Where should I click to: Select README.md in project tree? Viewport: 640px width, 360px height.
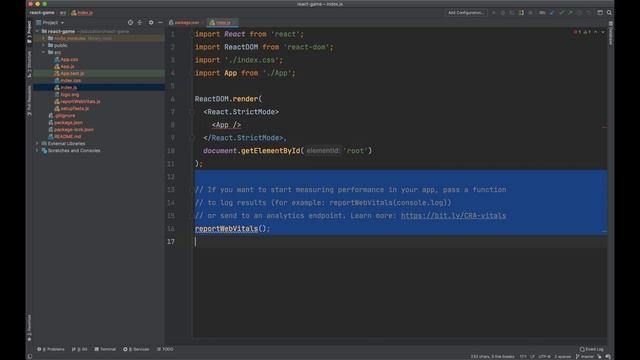67,137
